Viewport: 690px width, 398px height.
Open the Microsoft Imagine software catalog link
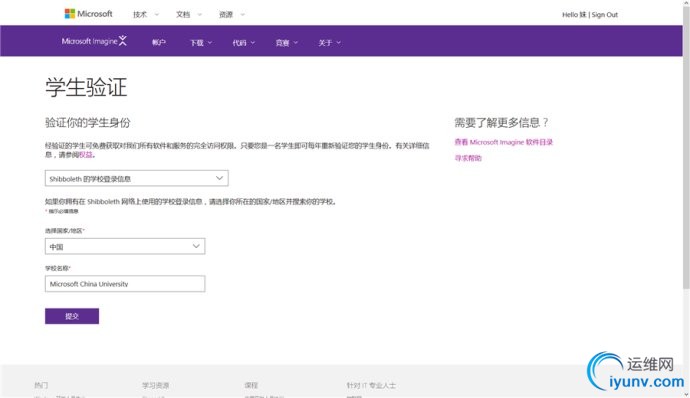point(503,142)
